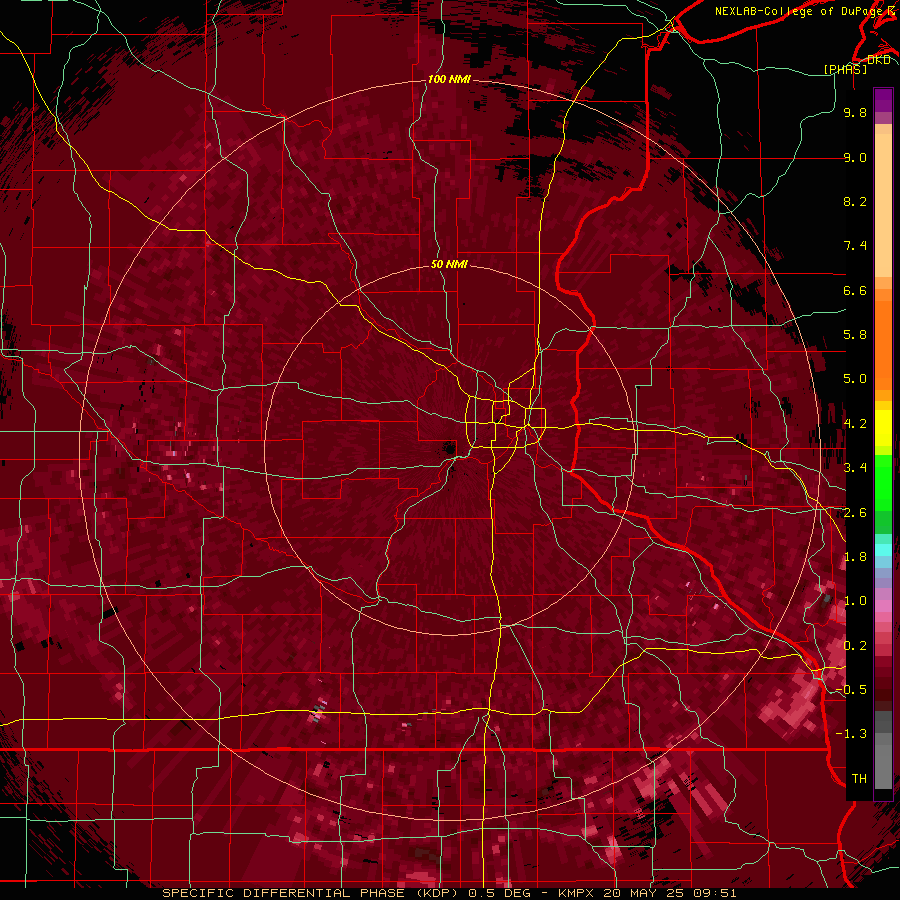This screenshot has height=900, width=900.
Task: Click the '0.2' scale value
Action: tap(855, 646)
